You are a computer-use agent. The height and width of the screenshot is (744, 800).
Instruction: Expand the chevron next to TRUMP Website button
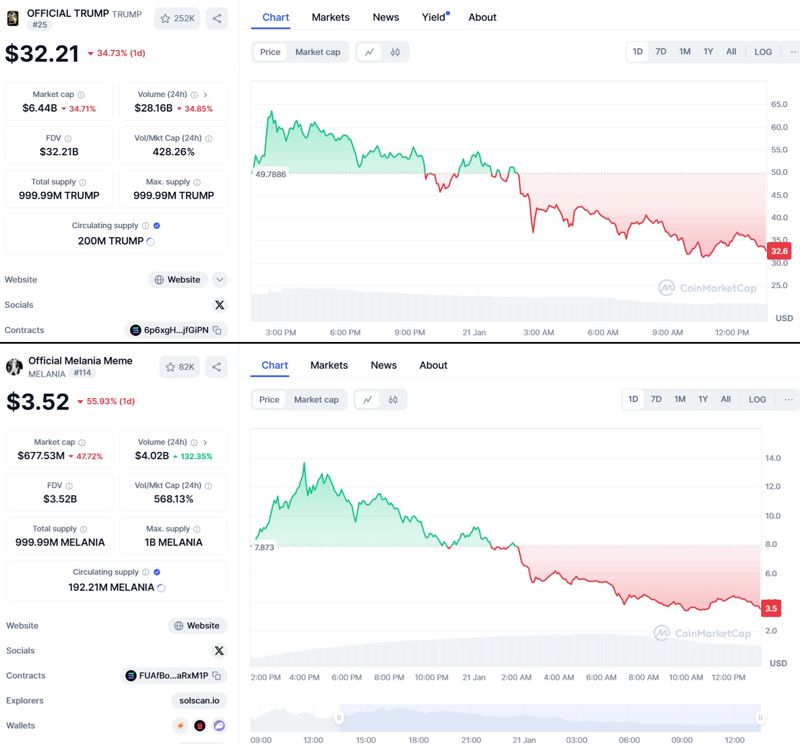[220, 280]
